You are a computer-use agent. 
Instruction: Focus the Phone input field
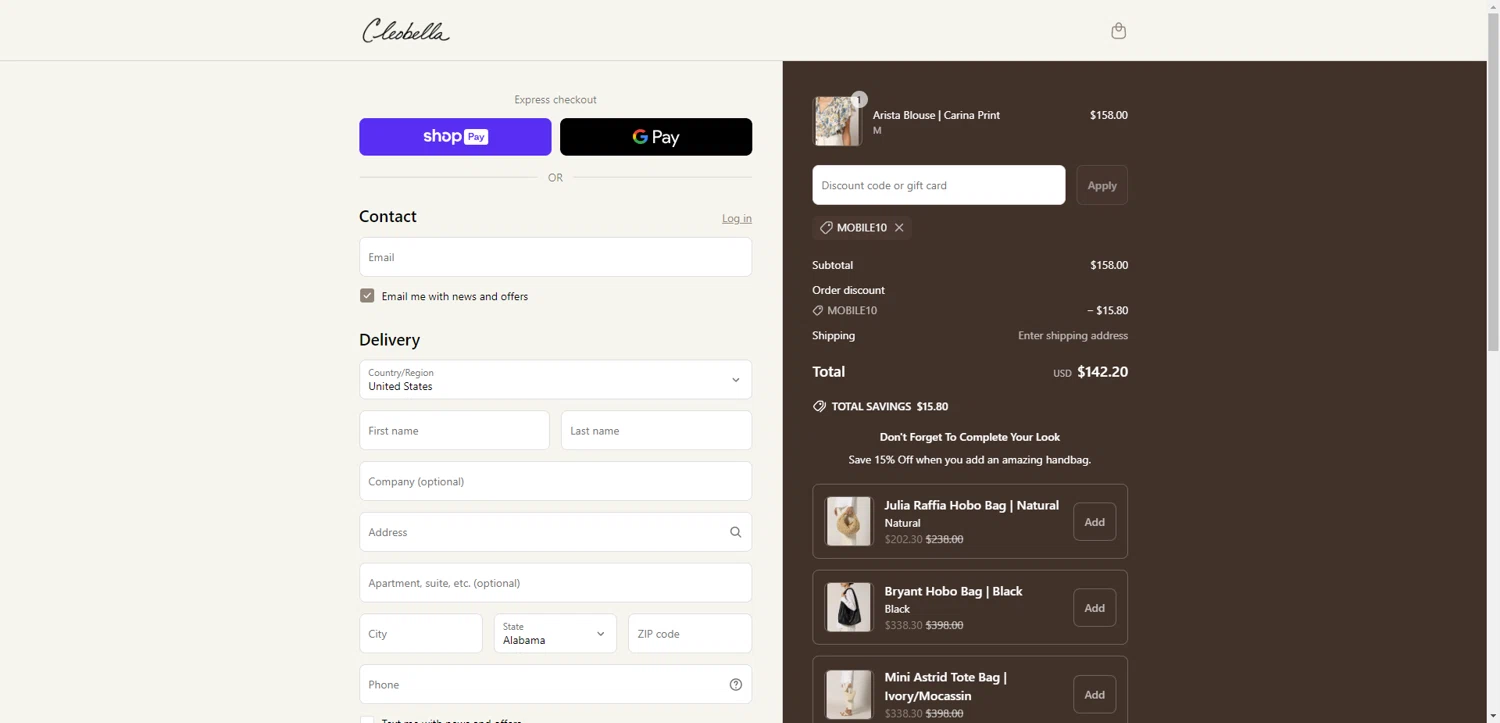click(555, 685)
